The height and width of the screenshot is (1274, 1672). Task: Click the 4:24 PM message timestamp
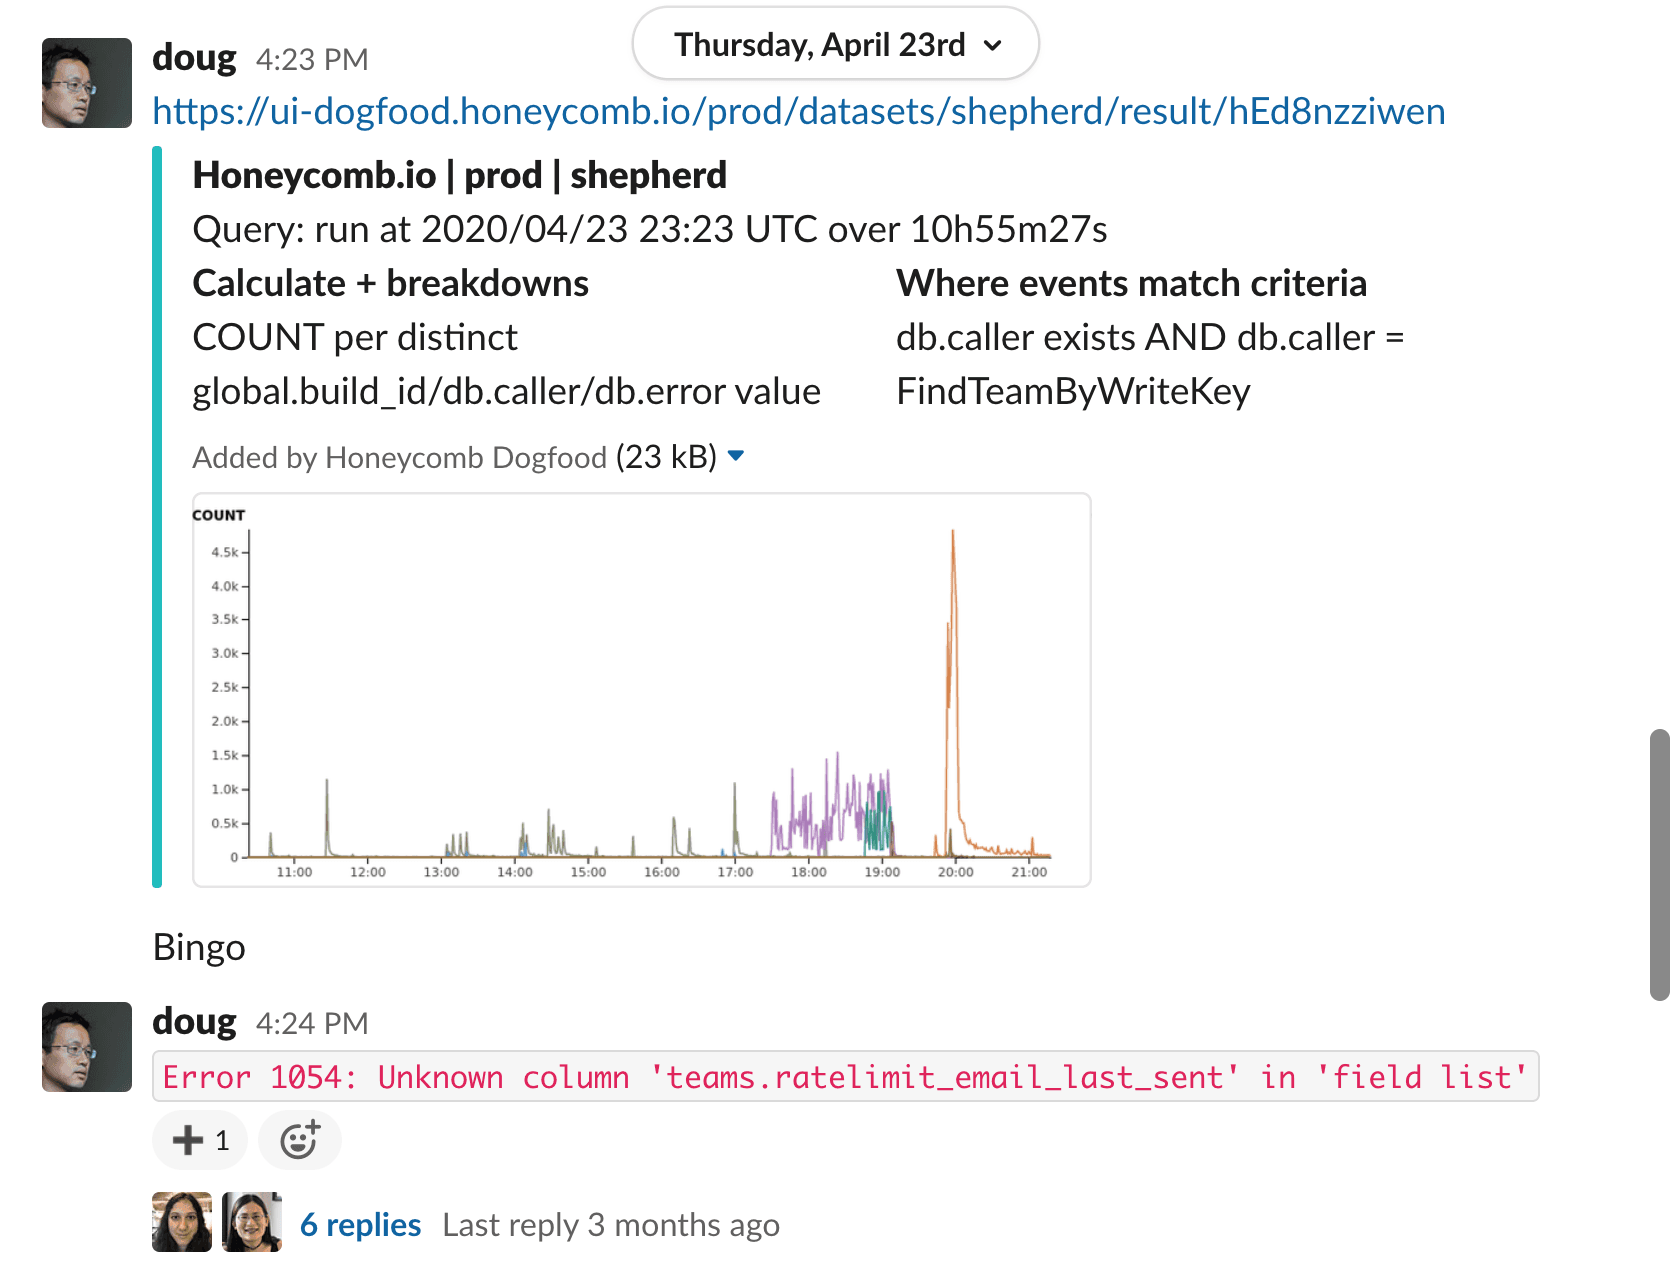click(312, 1024)
